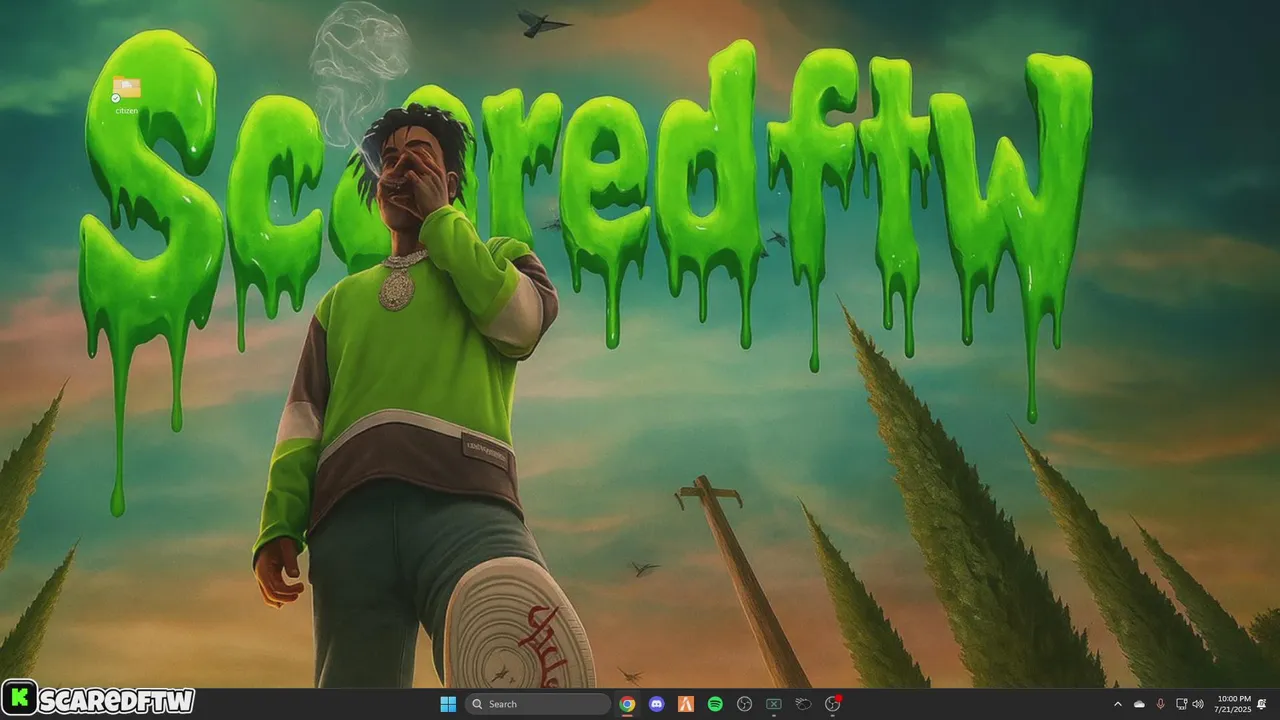
Task: Open the orange app icon next to Discord
Action: [x=686, y=704]
